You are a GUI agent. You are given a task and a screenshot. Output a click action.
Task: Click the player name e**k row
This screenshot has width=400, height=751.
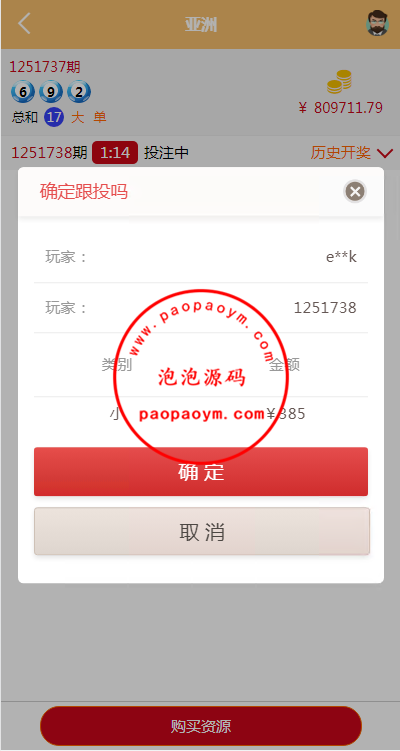click(x=201, y=257)
